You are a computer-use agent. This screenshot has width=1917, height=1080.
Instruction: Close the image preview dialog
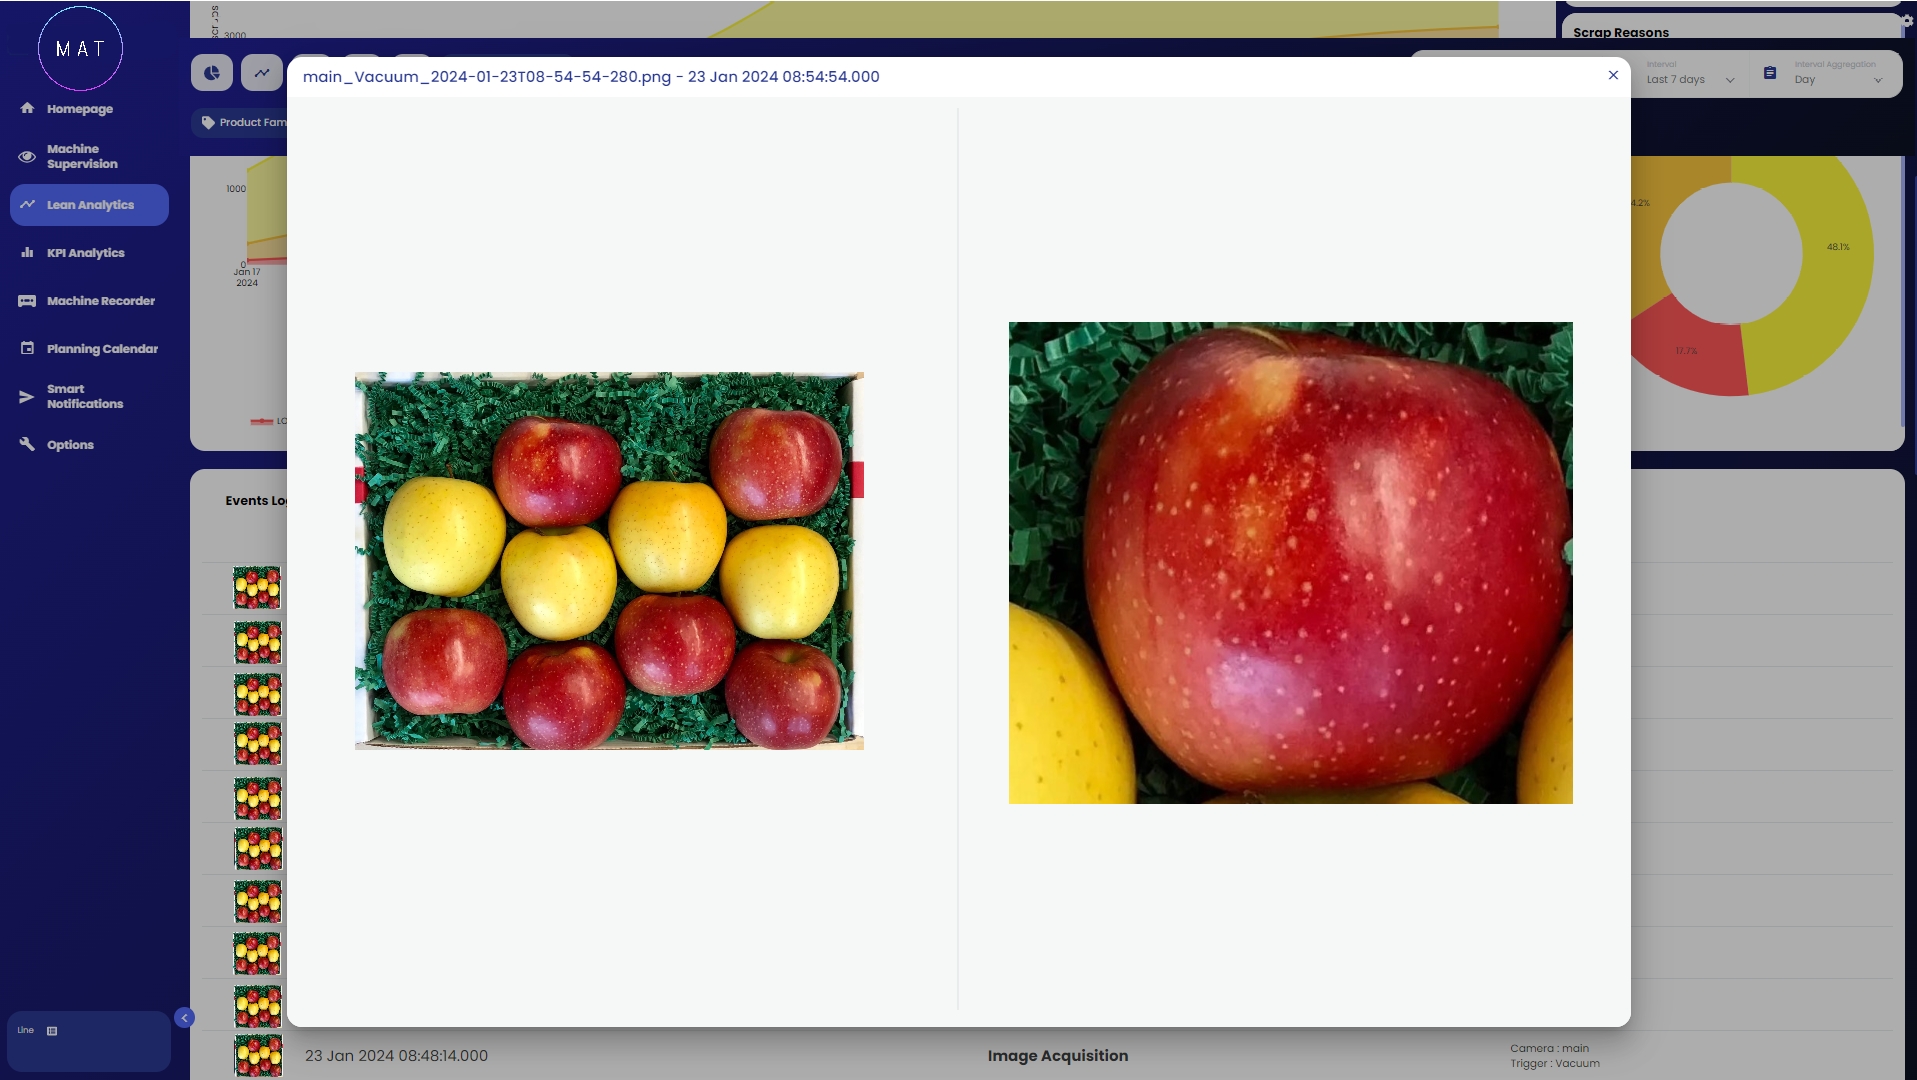click(1613, 75)
